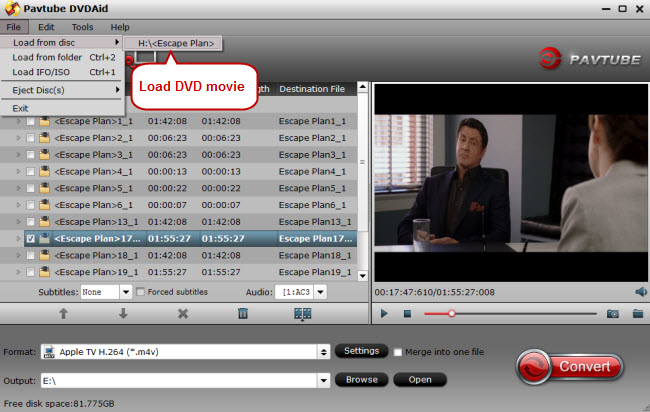Expand the Escape Plan>1_1 tree row
The width and height of the screenshot is (650, 412).
click(x=18, y=121)
